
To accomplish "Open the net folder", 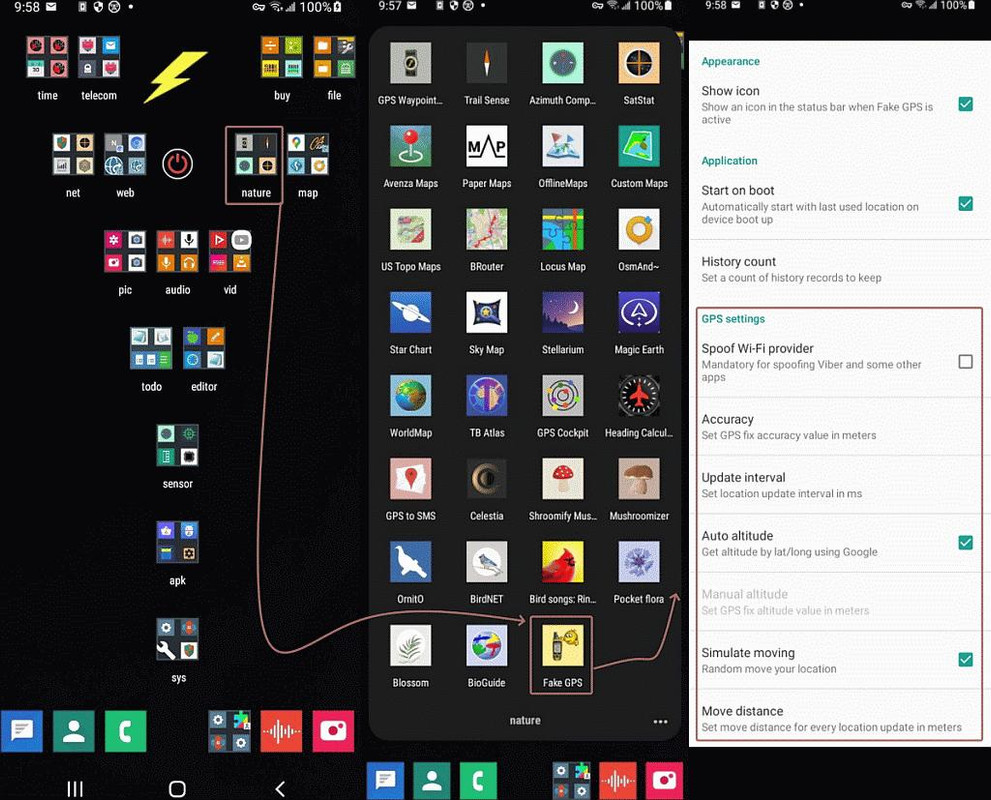I will coord(73,154).
